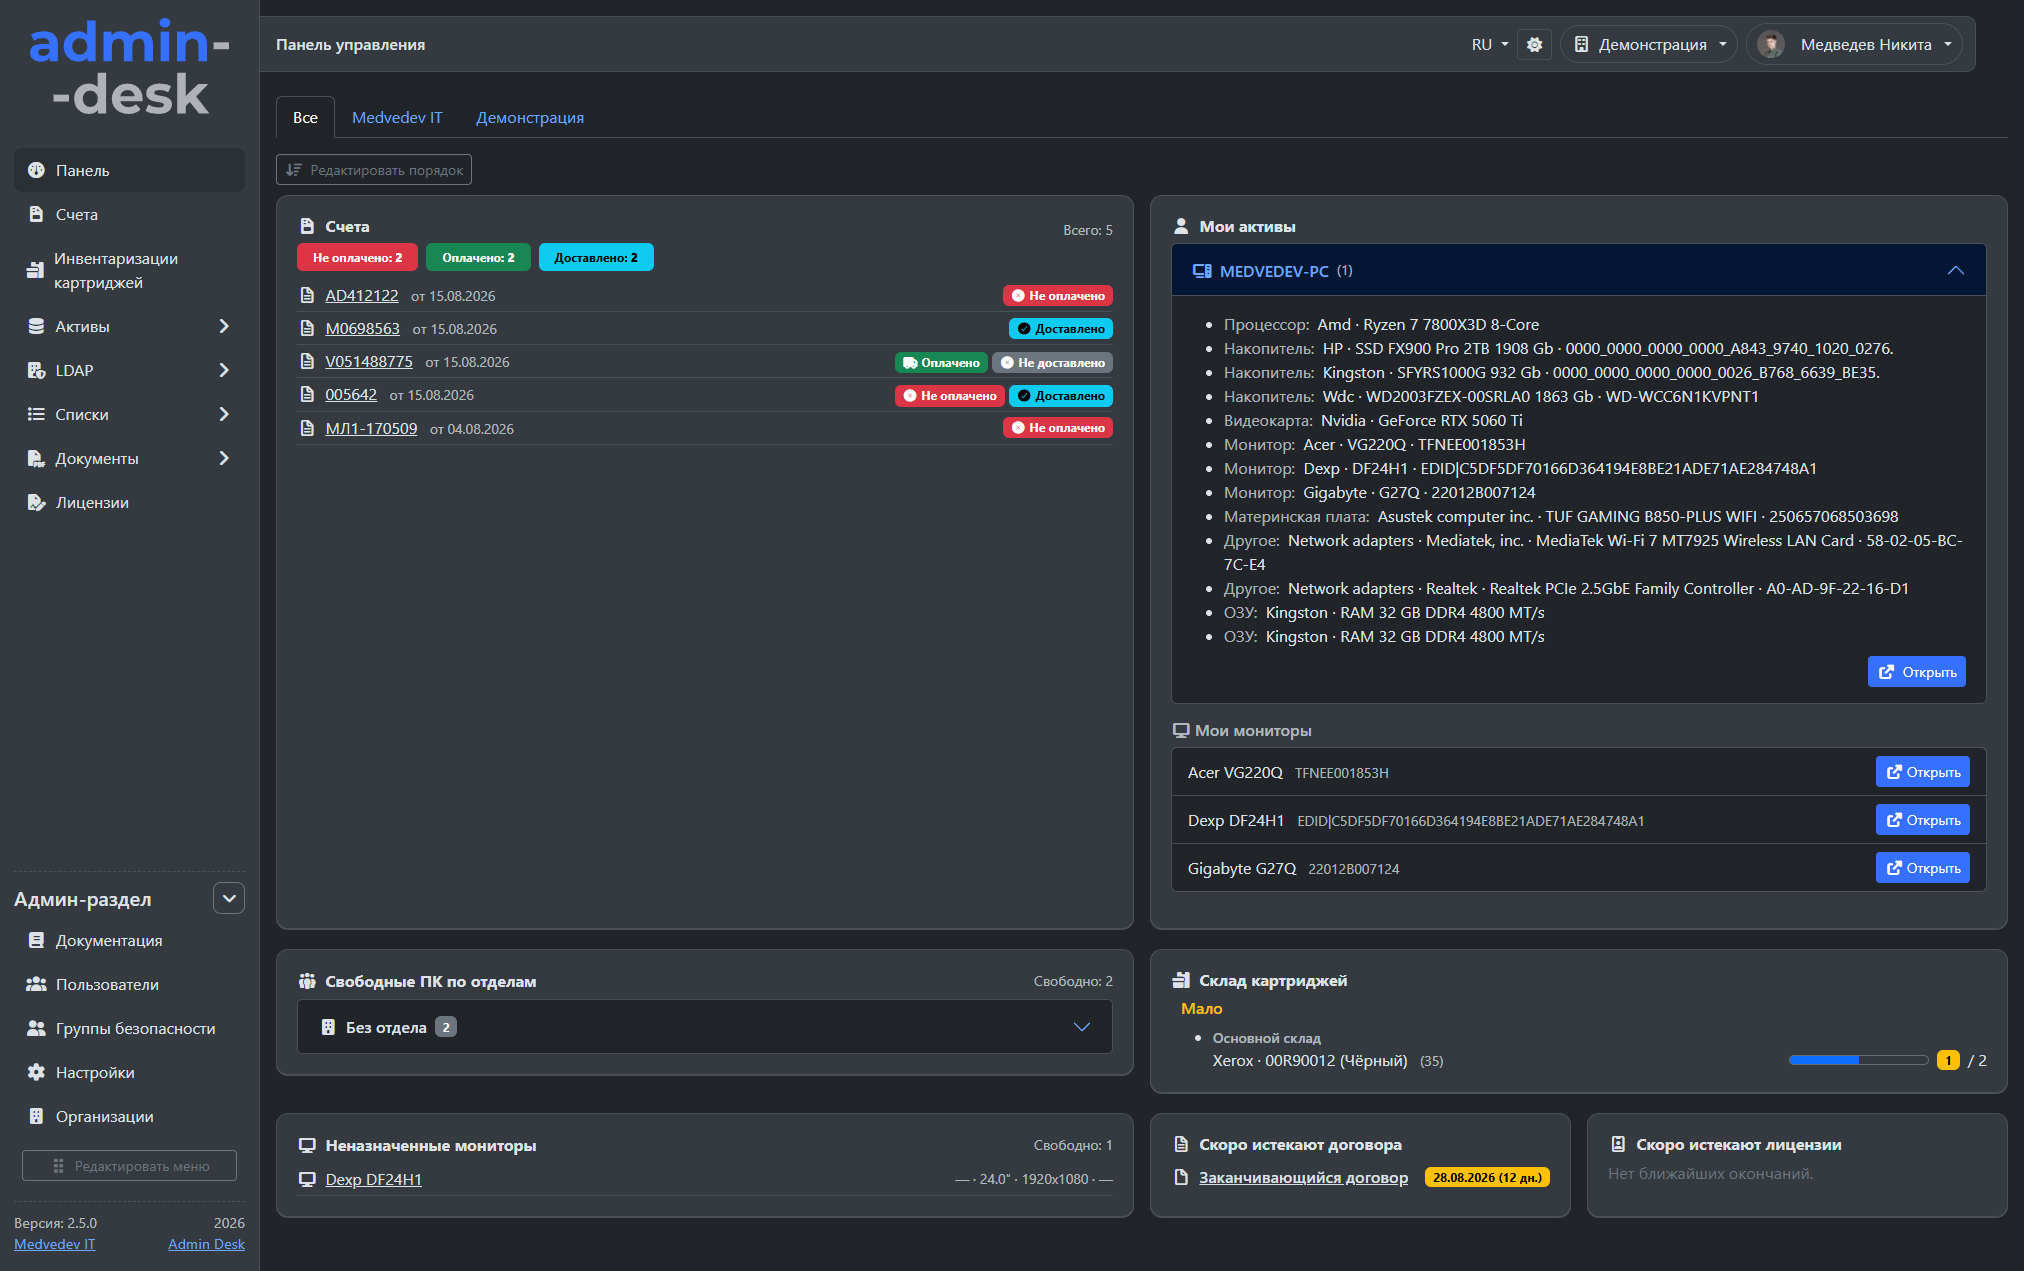The width and height of the screenshot is (2024, 1271).
Task: Click the Склад картриджей header icon
Action: tap(1181, 980)
